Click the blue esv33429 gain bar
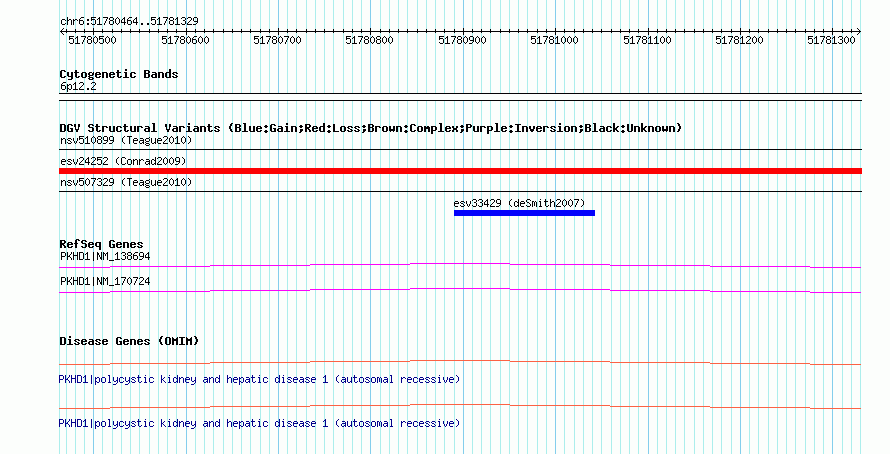Viewport: 890px width, 454px height. (524, 213)
